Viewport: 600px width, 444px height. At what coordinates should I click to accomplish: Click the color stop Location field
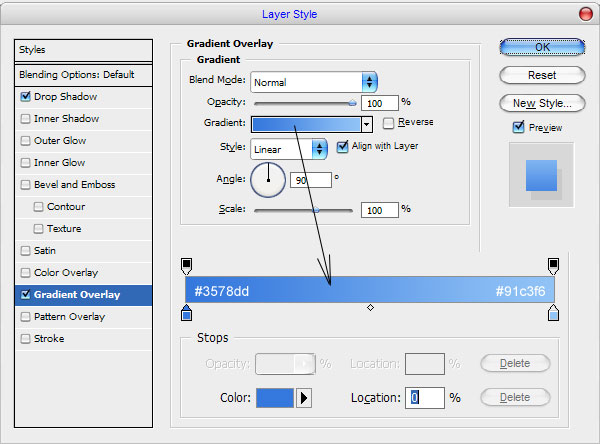[425, 398]
